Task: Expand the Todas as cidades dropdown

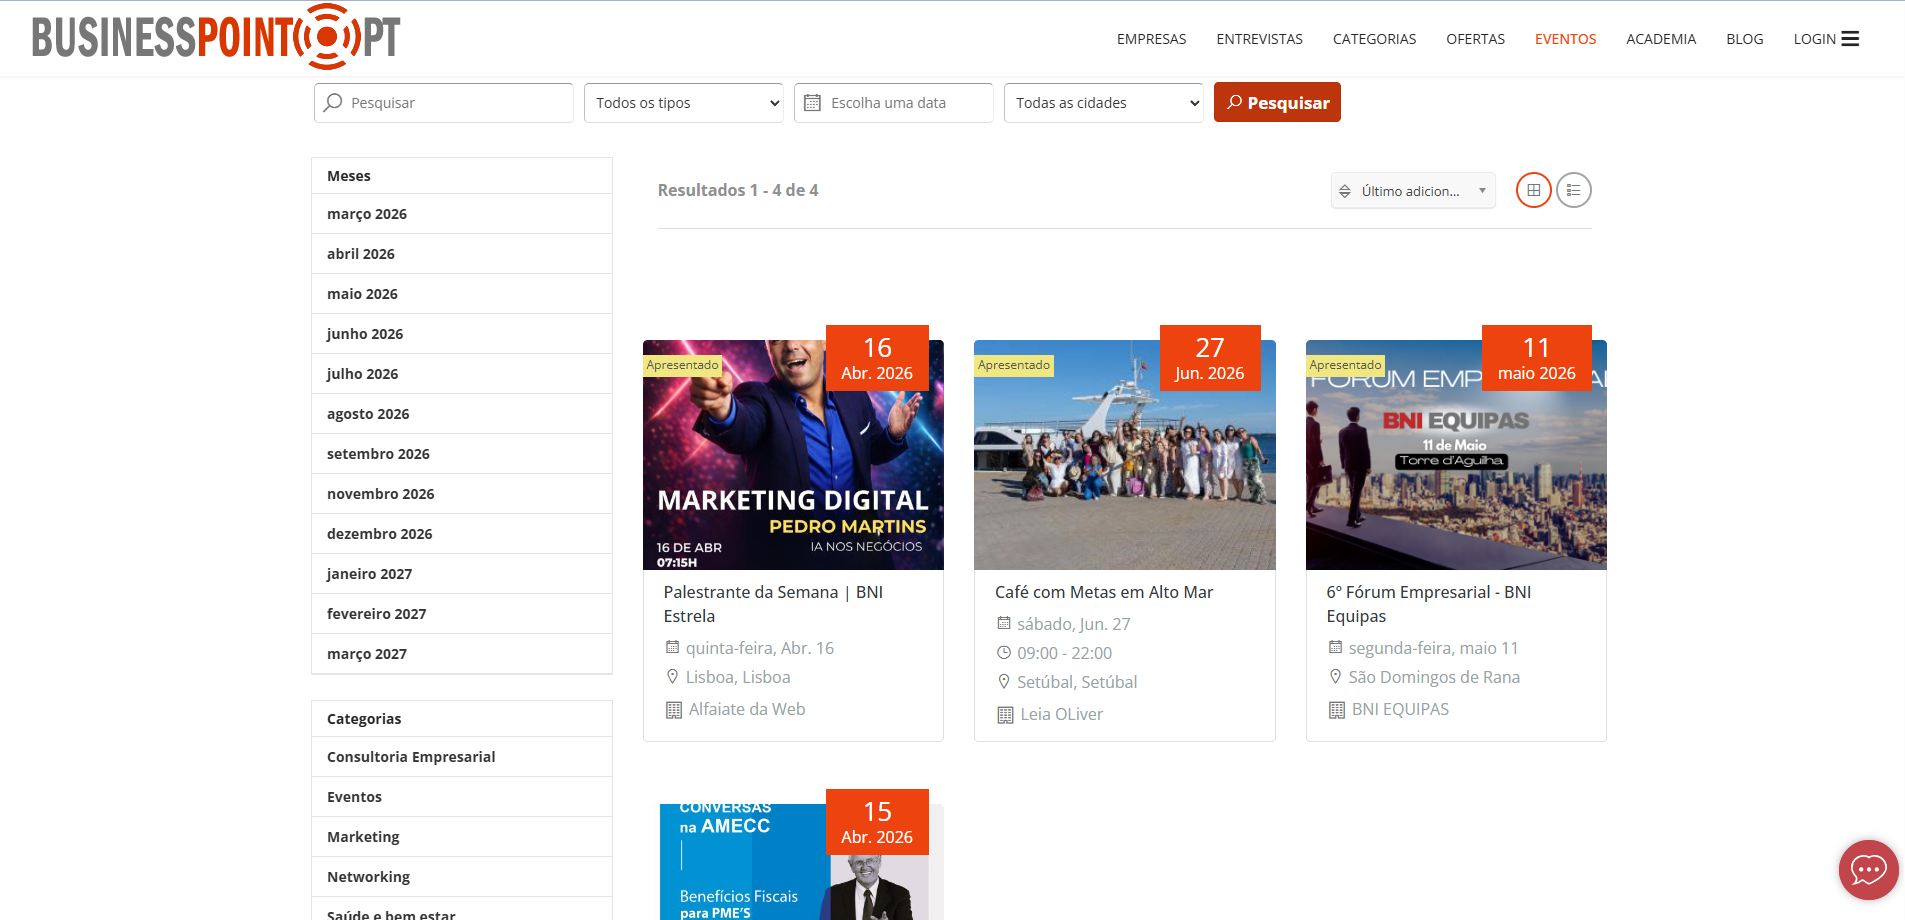Action: pos(1103,103)
